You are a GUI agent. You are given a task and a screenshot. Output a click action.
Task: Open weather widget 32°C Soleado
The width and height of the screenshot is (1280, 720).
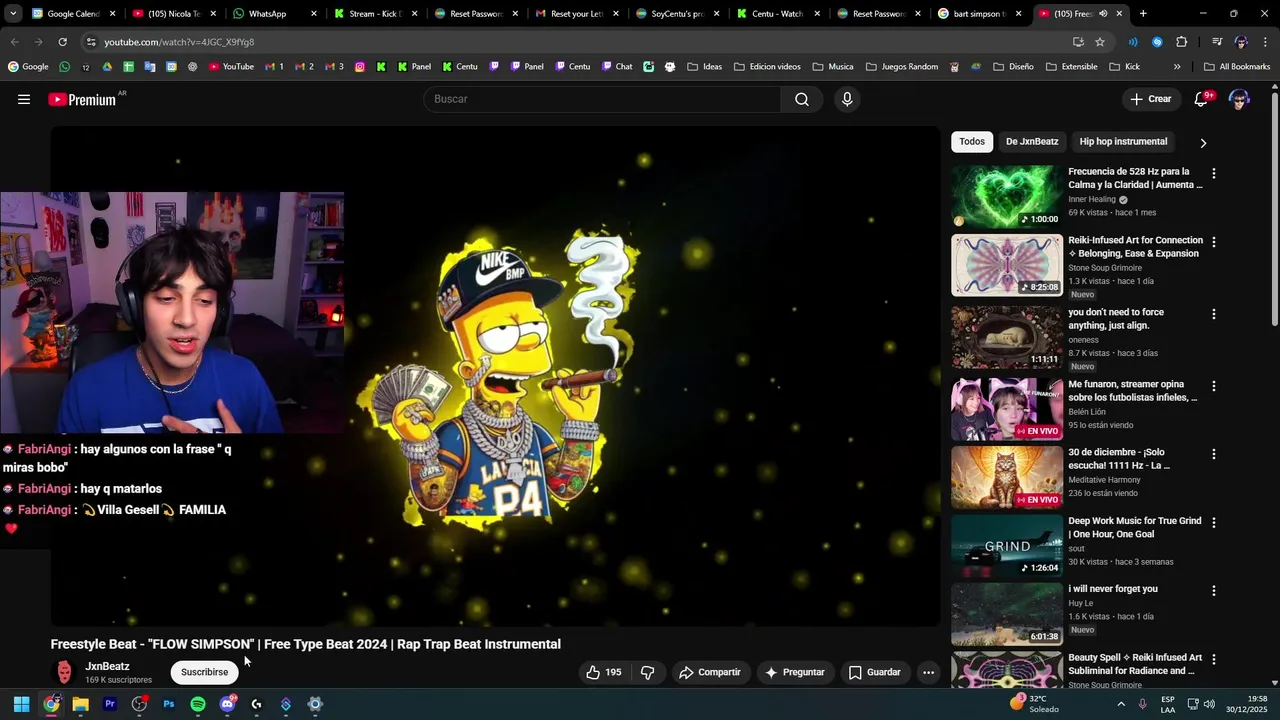(x=1034, y=704)
